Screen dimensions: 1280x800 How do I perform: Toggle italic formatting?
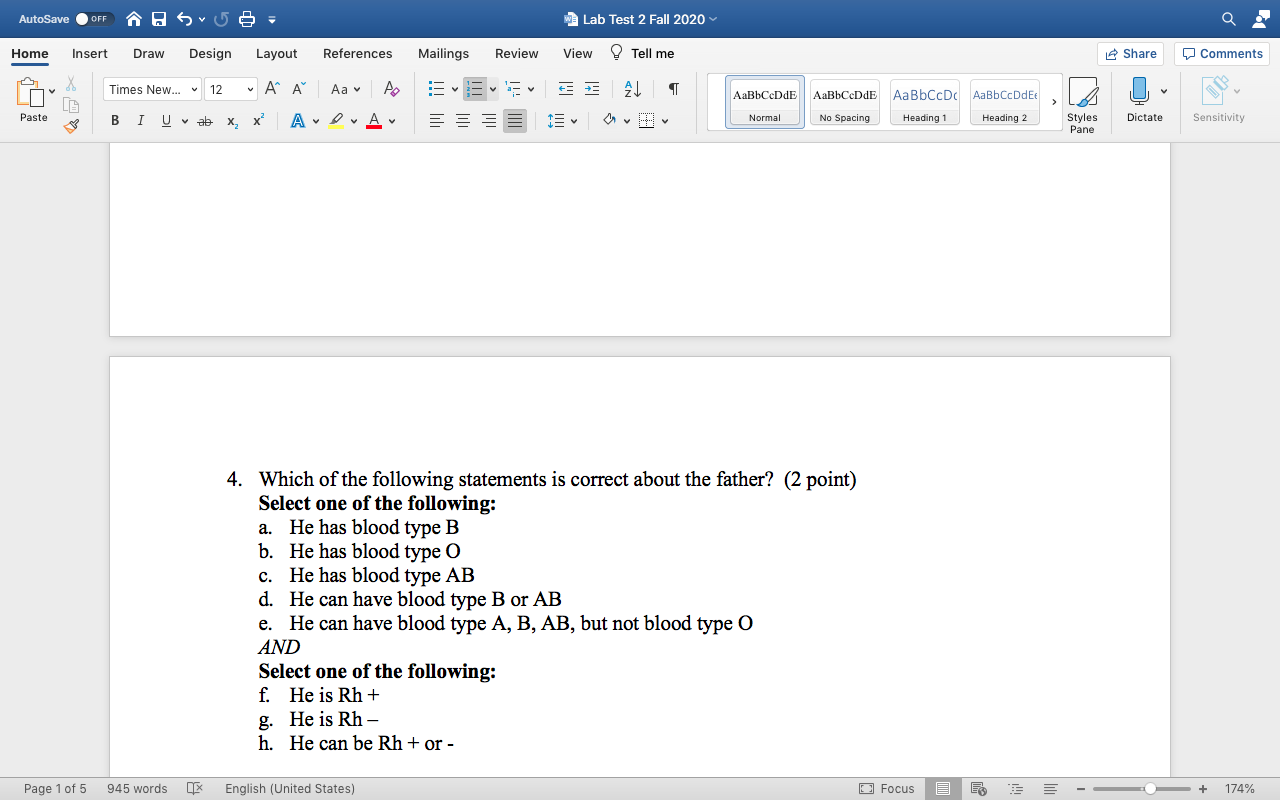(140, 121)
